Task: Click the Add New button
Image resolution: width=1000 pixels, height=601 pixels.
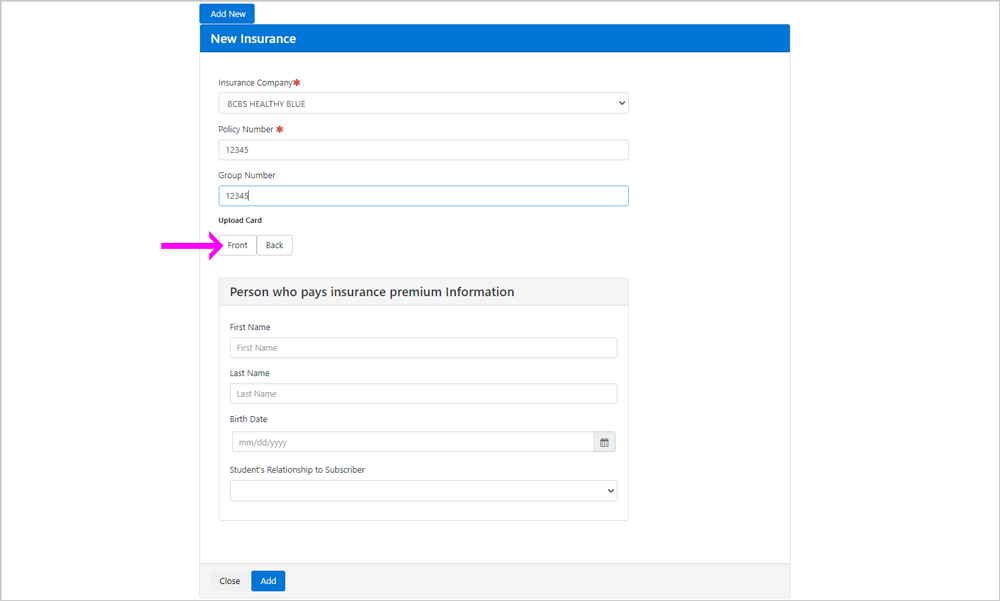Action: point(227,13)
